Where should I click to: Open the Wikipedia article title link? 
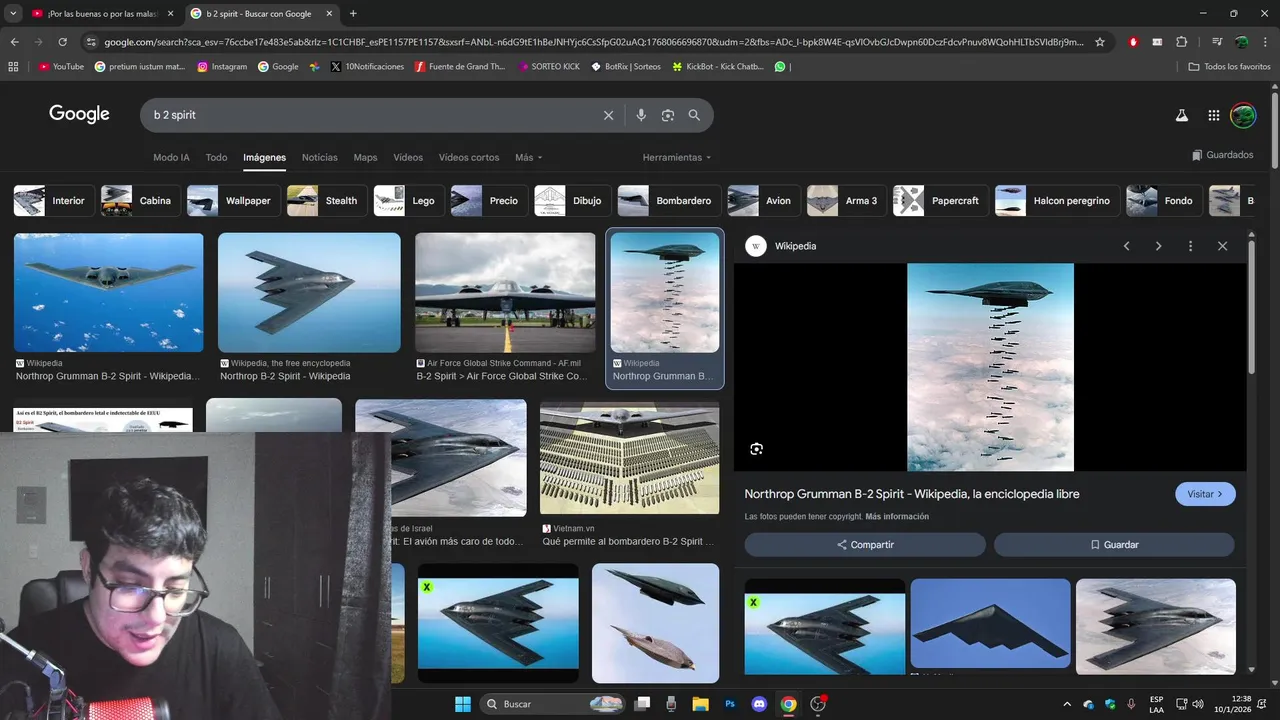pos(912,494)
